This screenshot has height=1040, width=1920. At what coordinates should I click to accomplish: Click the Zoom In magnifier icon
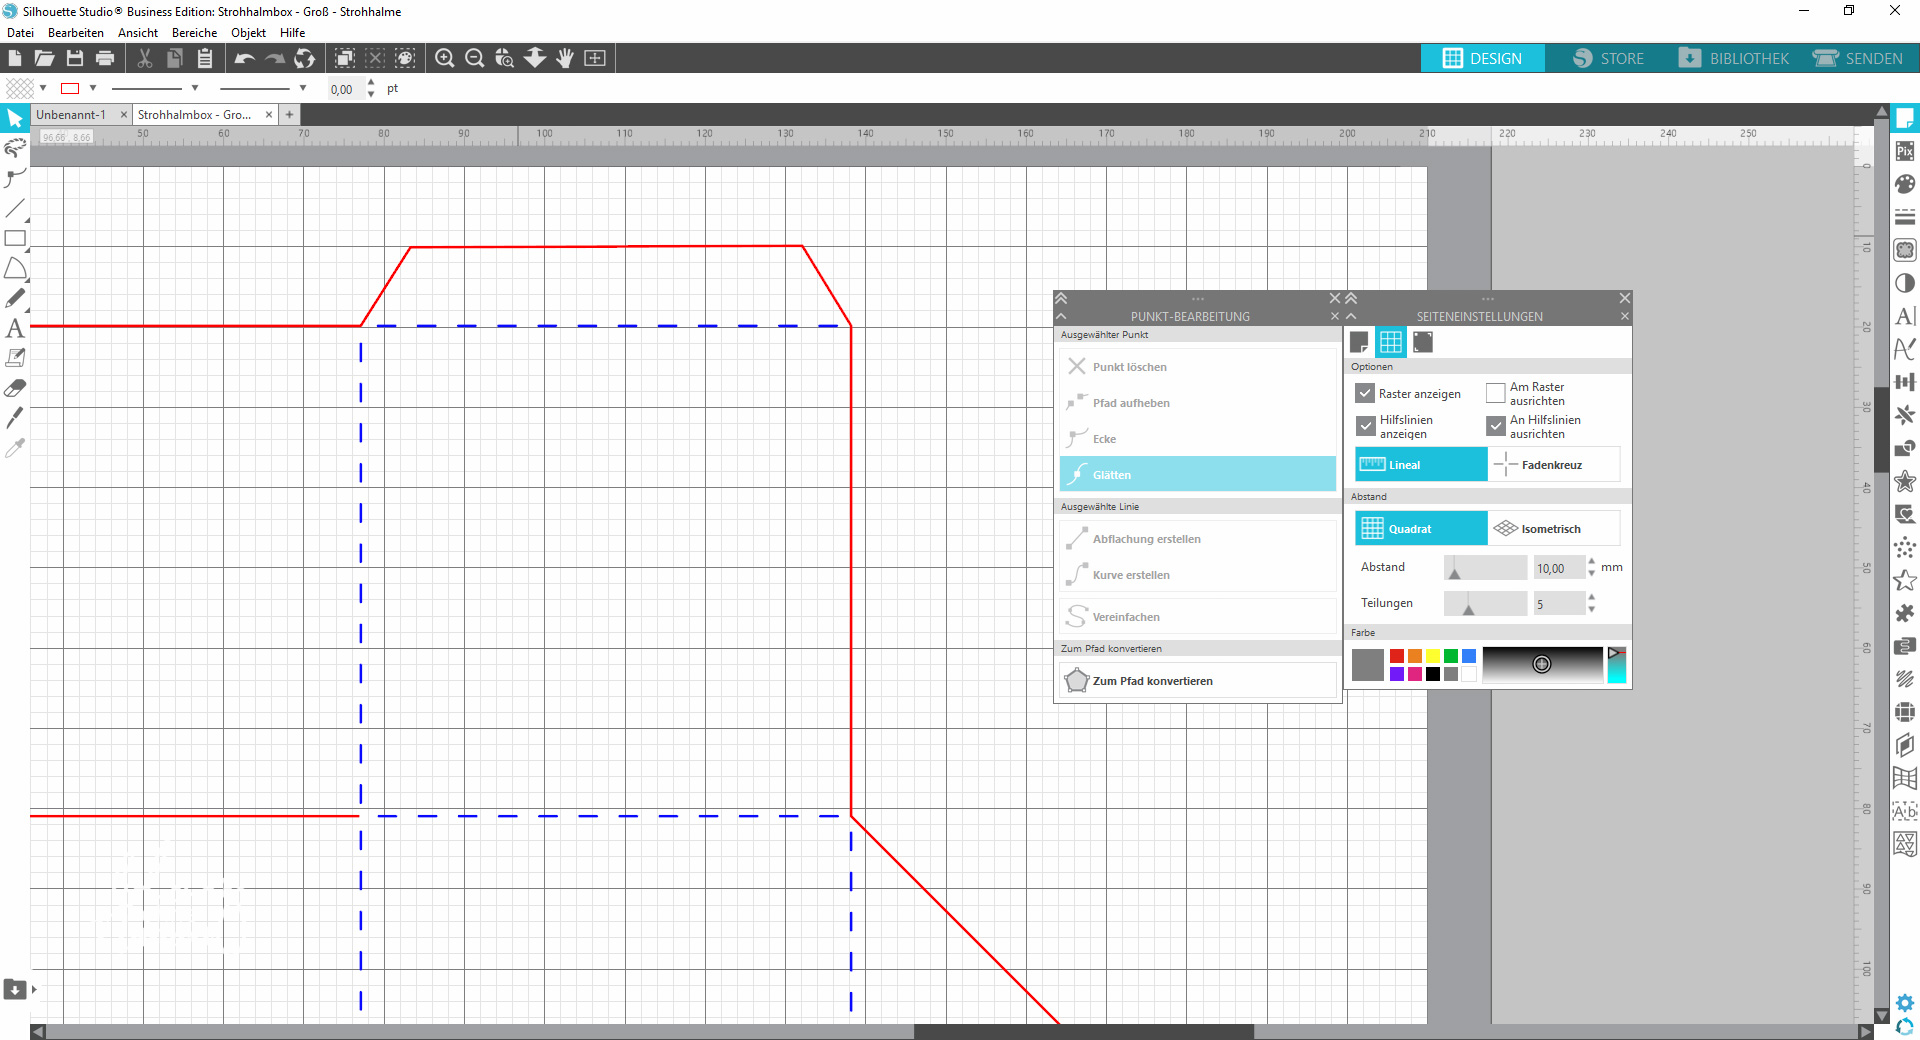(445, 59)
